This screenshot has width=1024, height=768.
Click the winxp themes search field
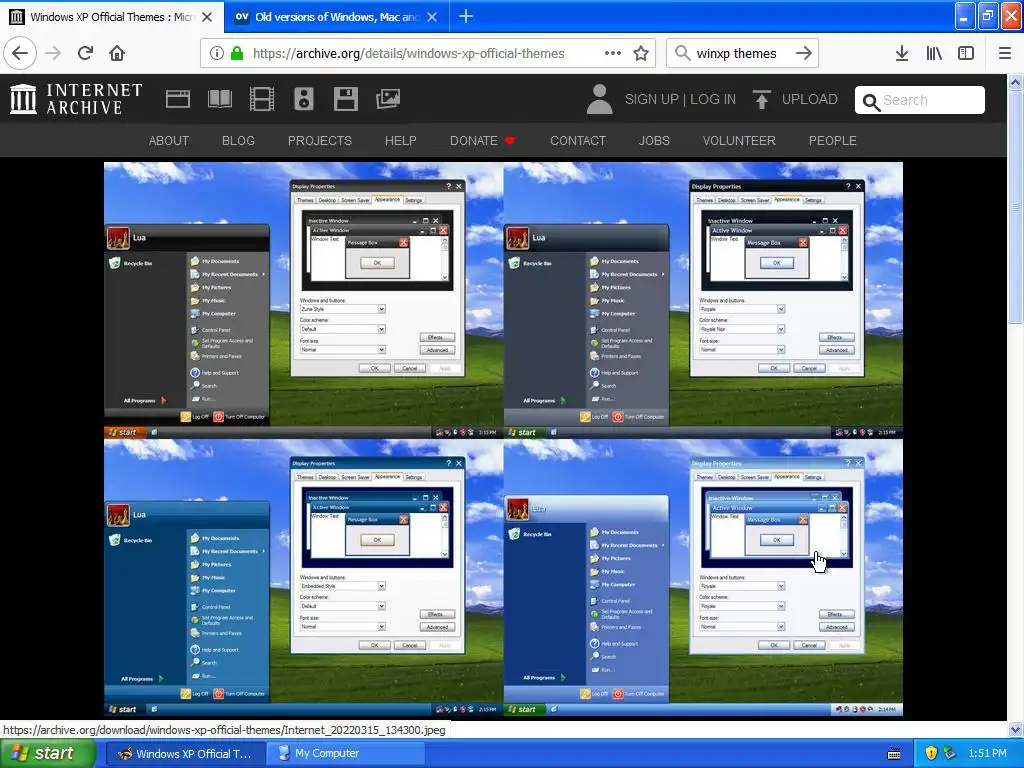click(x=736, y=54)
